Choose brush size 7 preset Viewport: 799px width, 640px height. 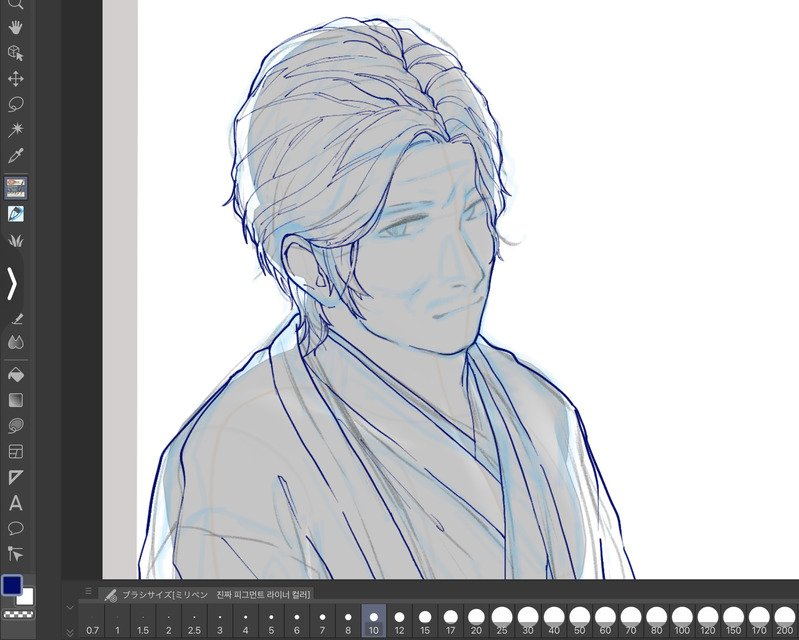pos(322,621)
